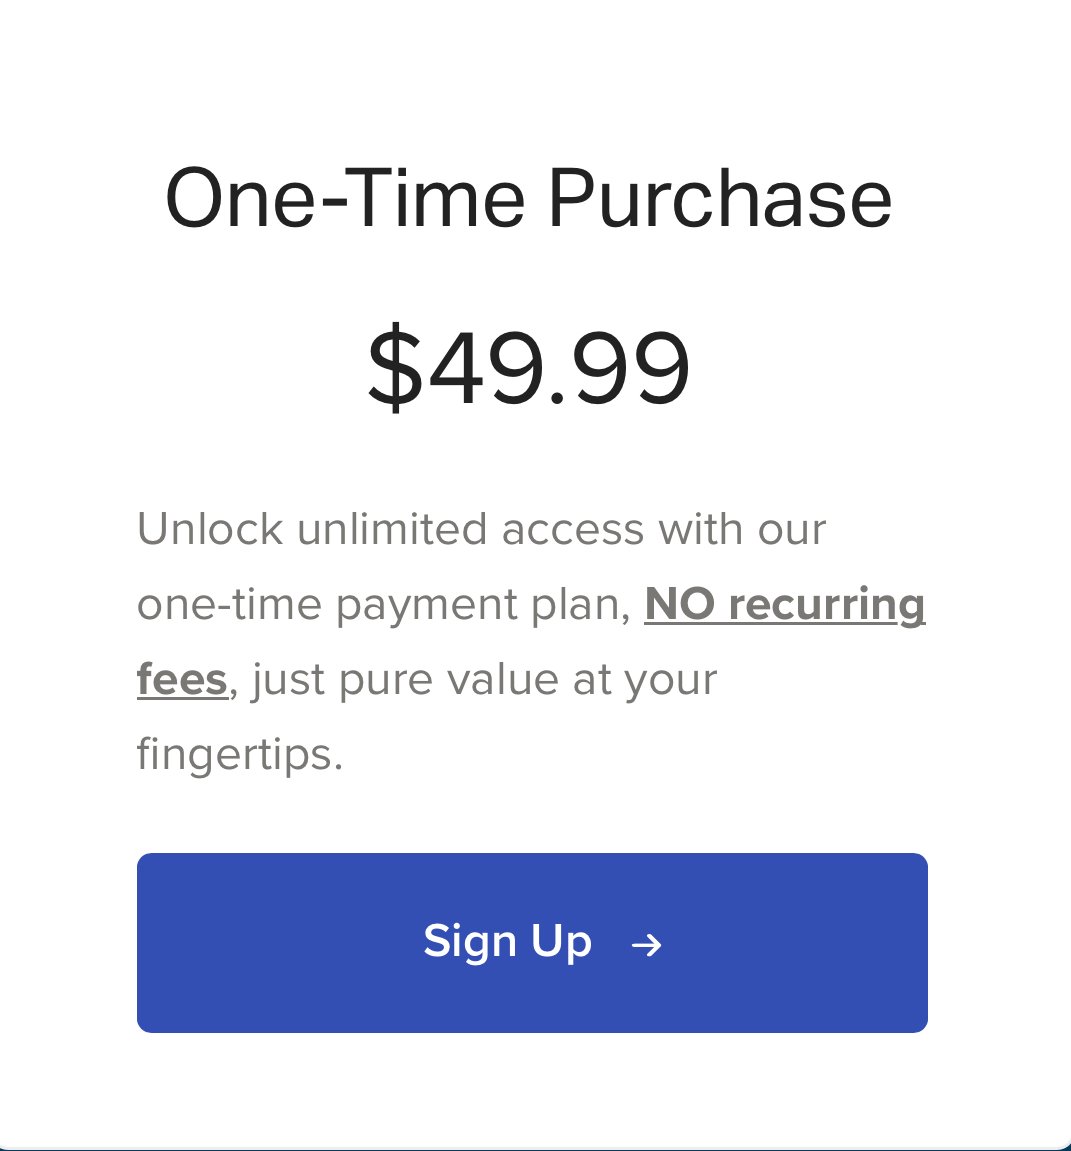This screenshot has width=1071, height=1151.
Task: Click the underlined word "fees"
Action: [182, 680]
